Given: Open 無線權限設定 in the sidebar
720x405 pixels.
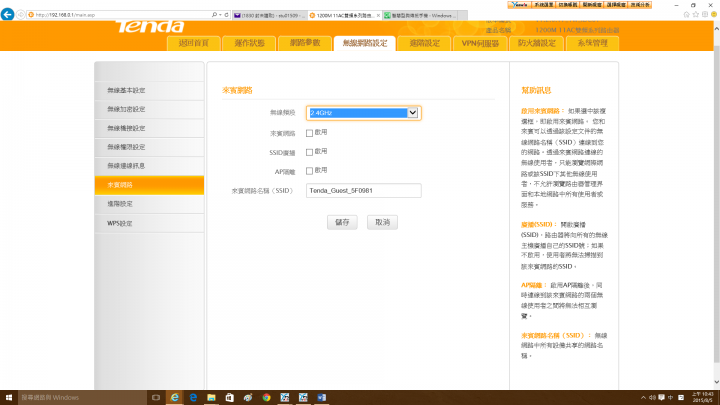Looking at the screenshot, I should [x=149, y=147].
